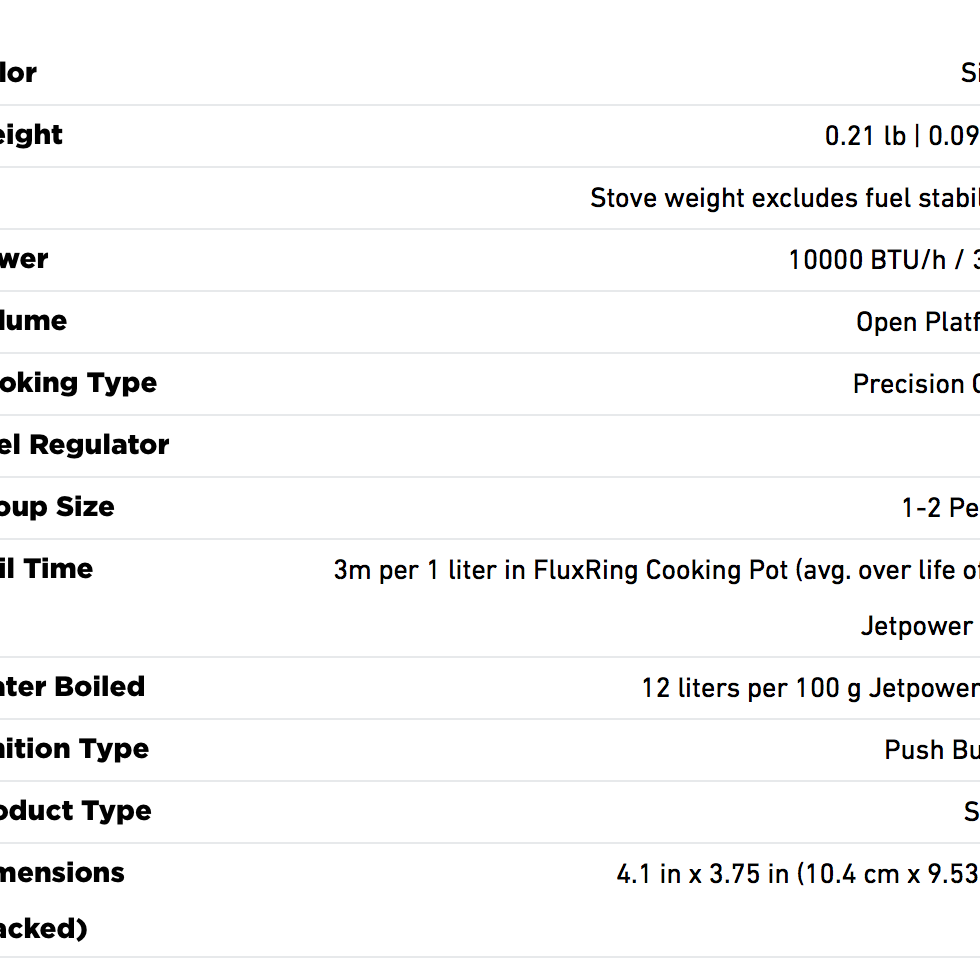
Task: Select the 10000 BTU/h power value
Action: tap(882, 260)
